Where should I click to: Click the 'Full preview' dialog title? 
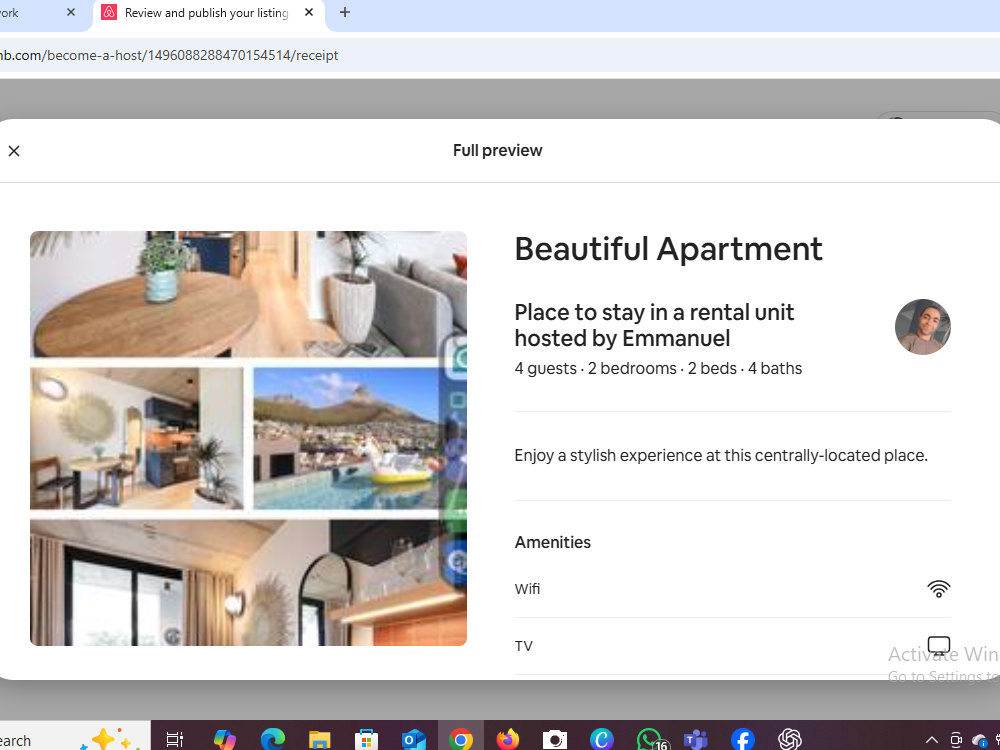497,151
